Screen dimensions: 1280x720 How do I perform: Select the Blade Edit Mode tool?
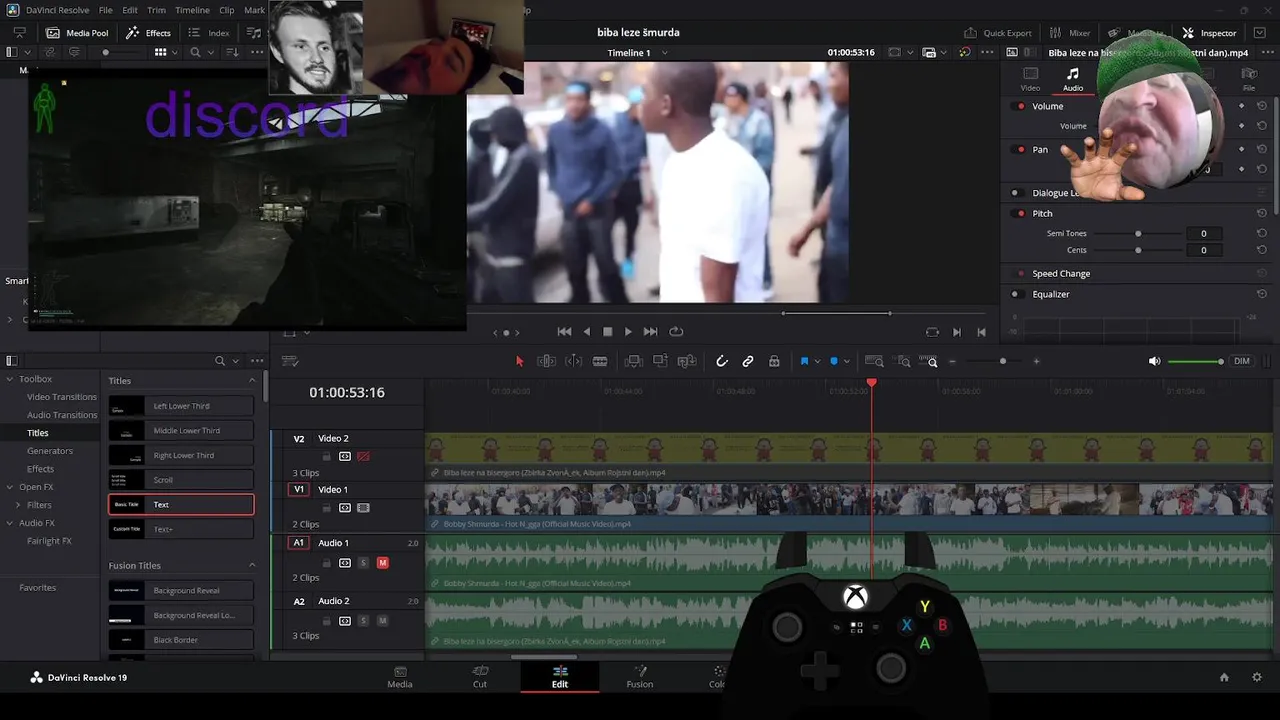click(600, 361)
